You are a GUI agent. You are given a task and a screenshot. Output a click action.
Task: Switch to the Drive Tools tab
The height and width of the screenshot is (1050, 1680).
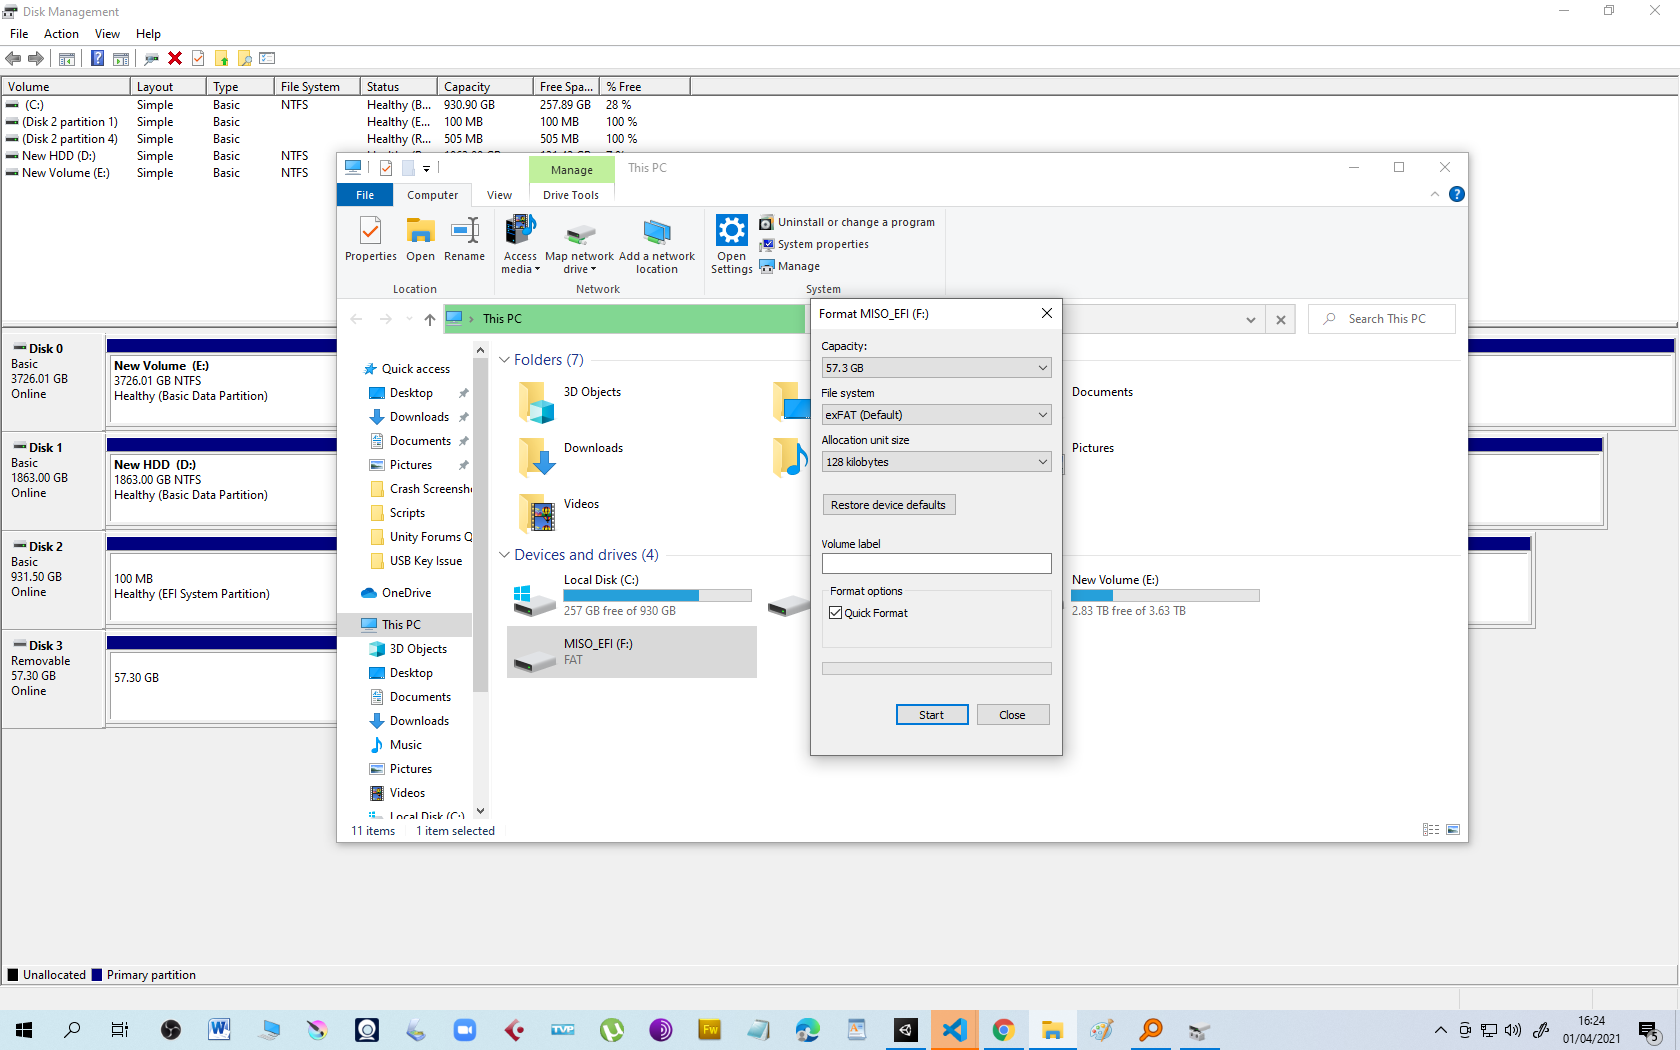coord(571,195)
